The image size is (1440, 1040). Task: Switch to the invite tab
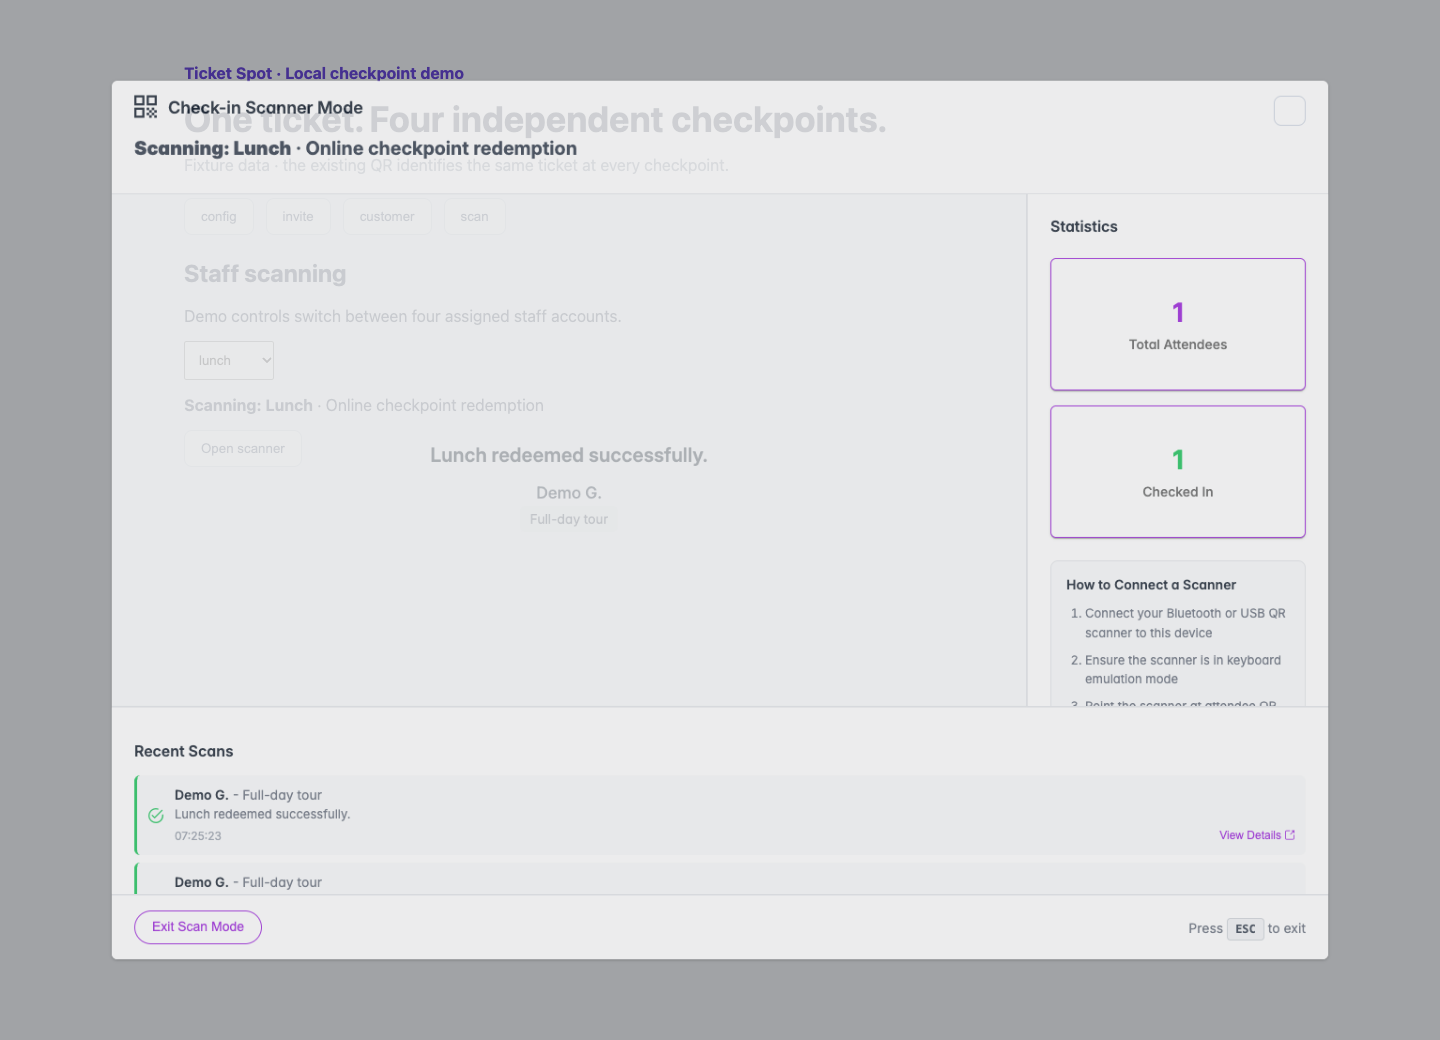coord(298,217)
